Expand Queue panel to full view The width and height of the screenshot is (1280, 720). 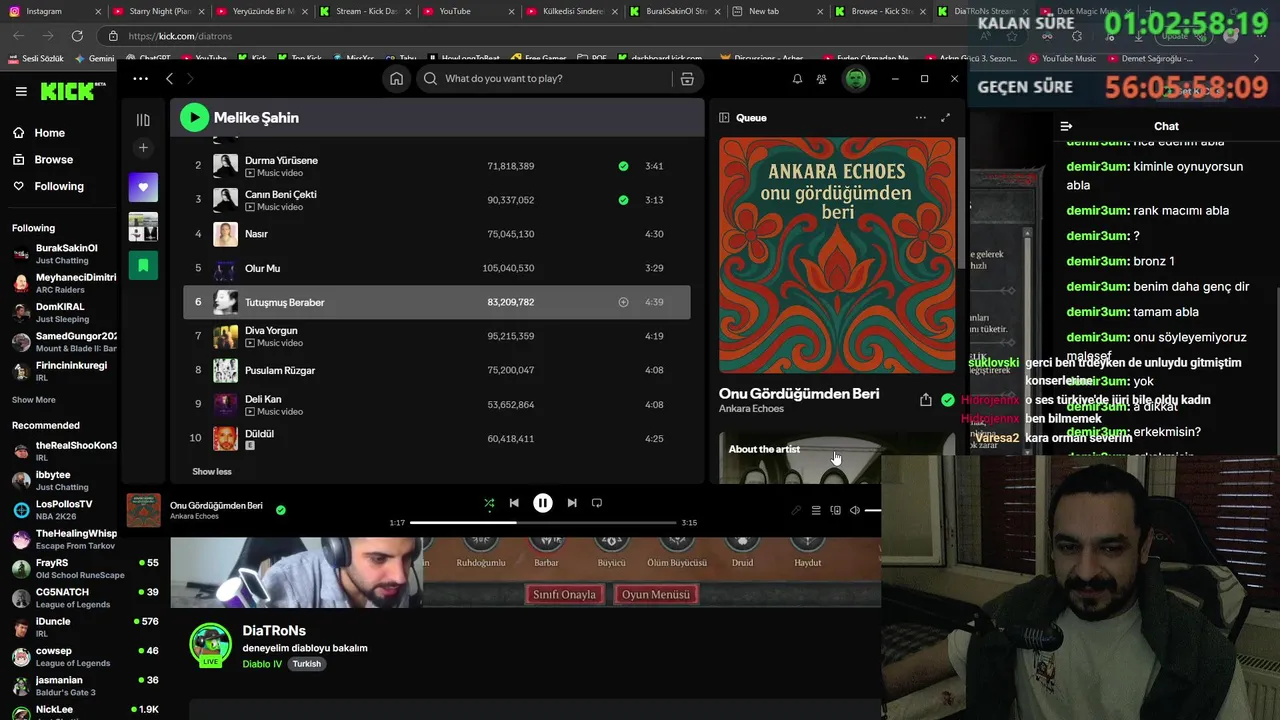coord(945,117)
